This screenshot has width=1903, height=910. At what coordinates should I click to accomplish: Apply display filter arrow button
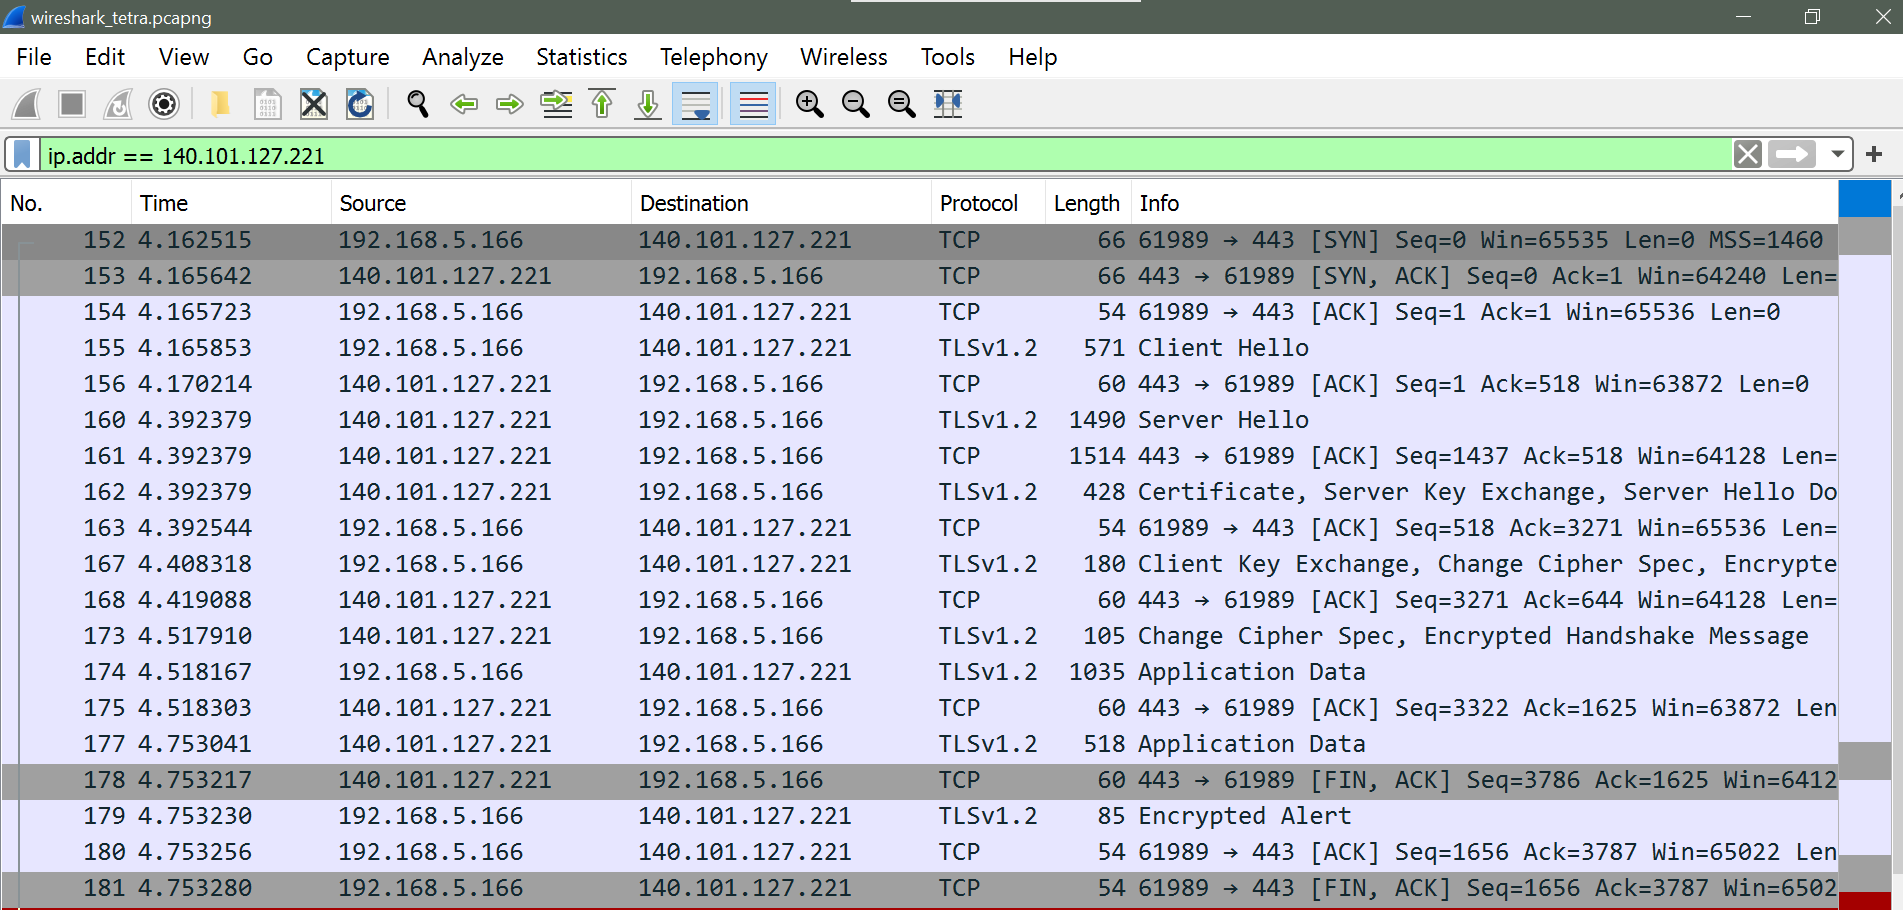(x=1792, y=155)
